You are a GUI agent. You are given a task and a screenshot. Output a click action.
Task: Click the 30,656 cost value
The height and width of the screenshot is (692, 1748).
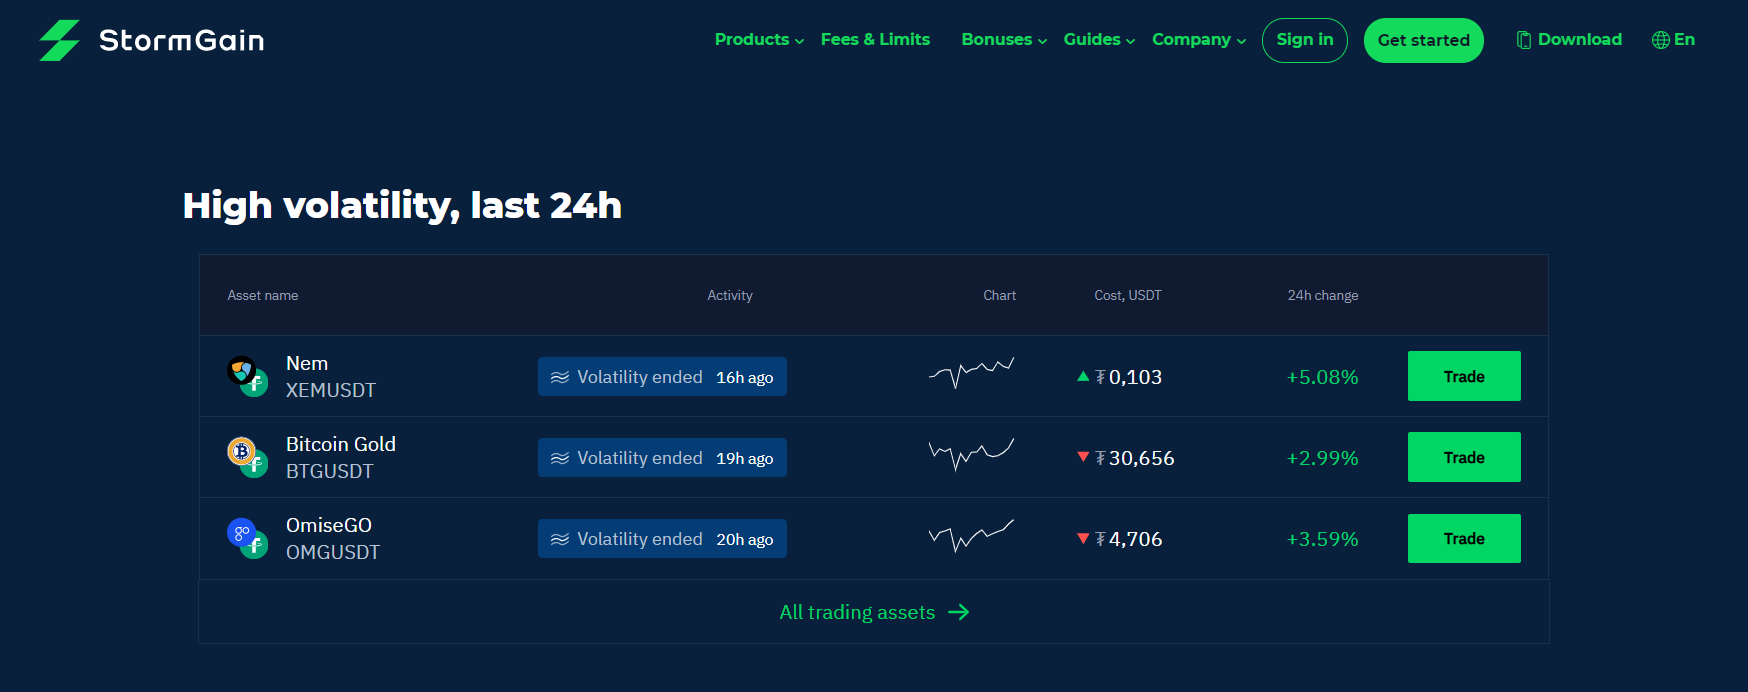click(1142, 458)
